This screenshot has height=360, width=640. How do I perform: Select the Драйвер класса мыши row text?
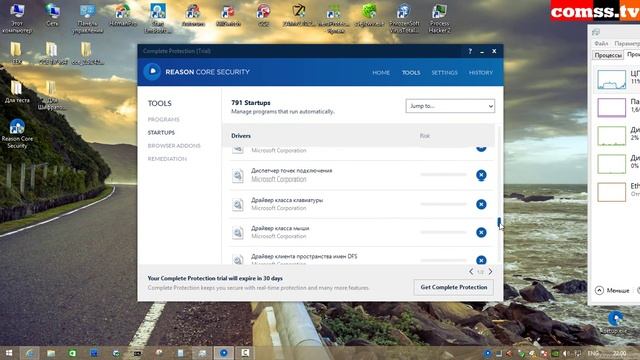[280, 228]
